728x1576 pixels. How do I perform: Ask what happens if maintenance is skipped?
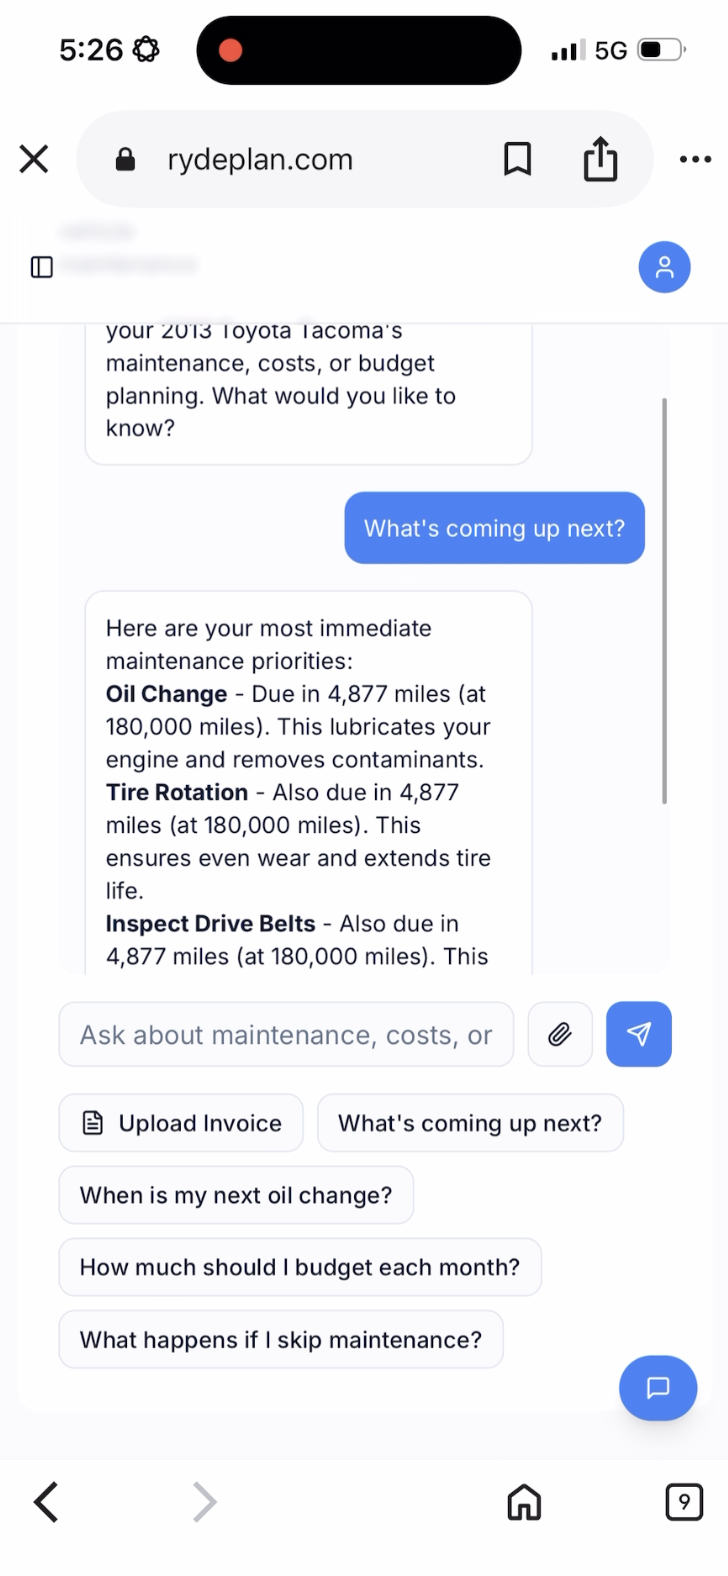point(281,1339)
